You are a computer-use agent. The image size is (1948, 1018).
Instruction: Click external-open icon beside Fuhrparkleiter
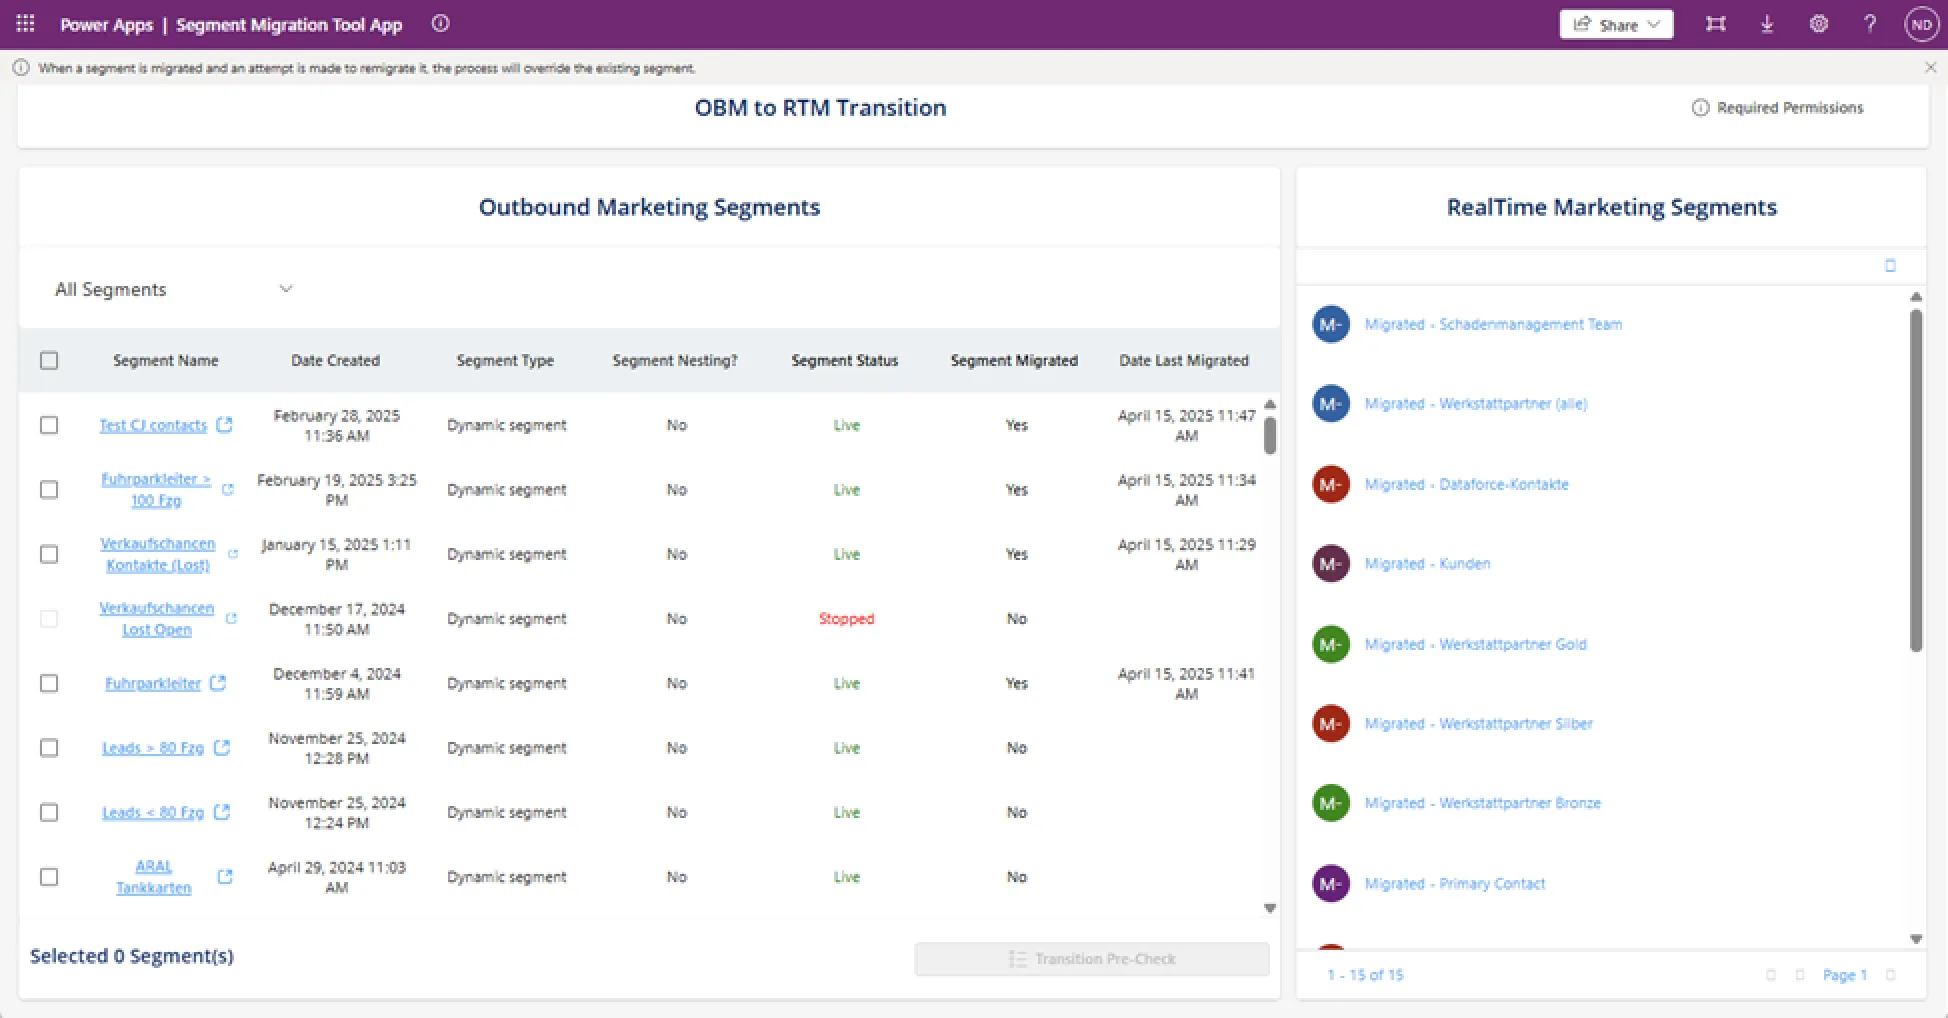(218, 683)
